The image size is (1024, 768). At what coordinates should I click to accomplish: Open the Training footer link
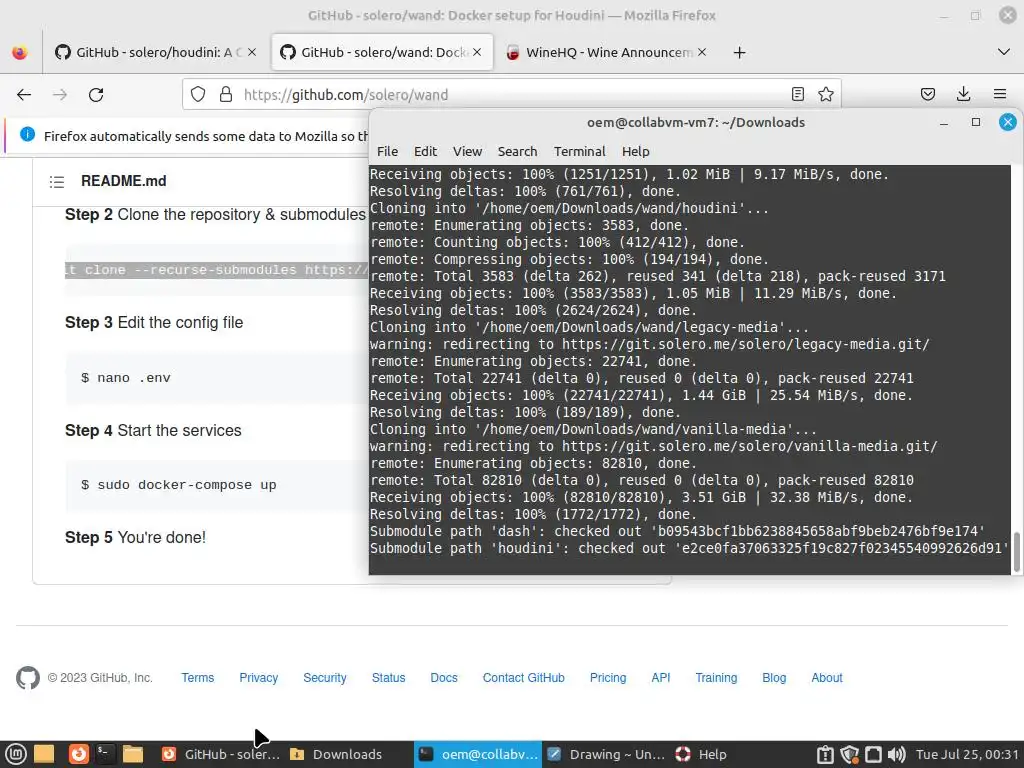coord(716,678)
